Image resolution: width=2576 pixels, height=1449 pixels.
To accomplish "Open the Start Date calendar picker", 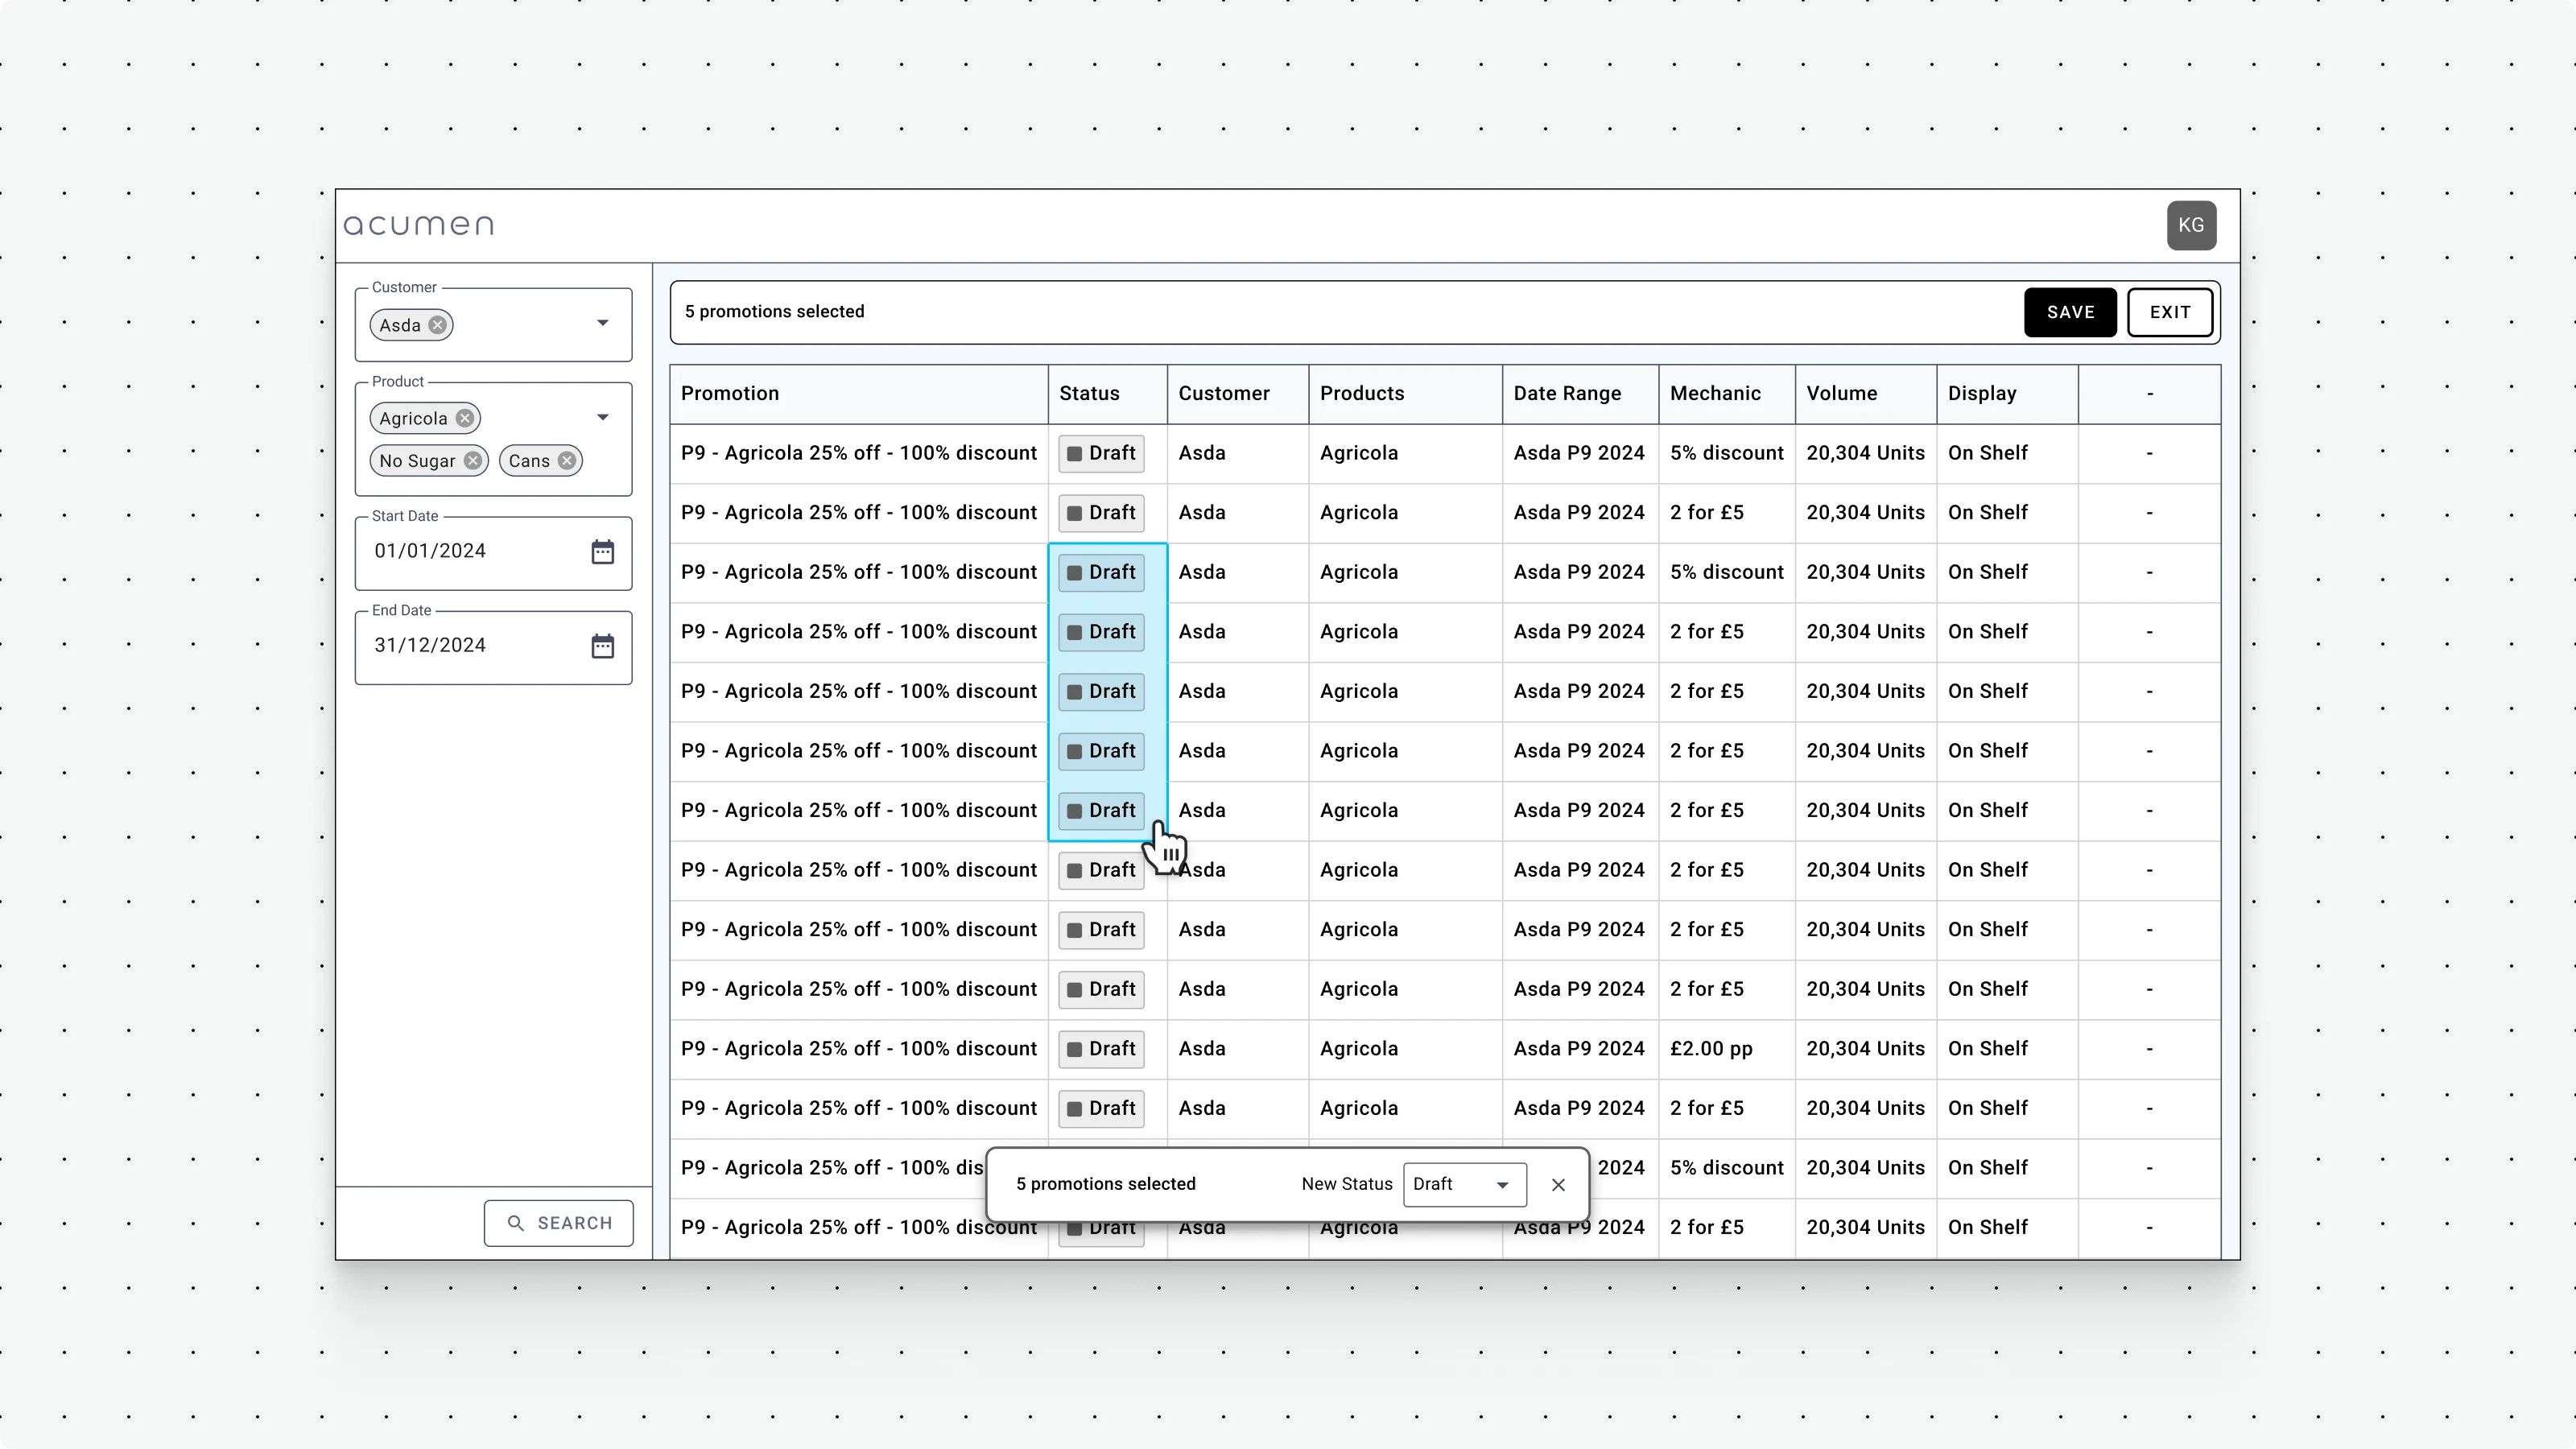I will pyautogui.click(x=602, y=550).
